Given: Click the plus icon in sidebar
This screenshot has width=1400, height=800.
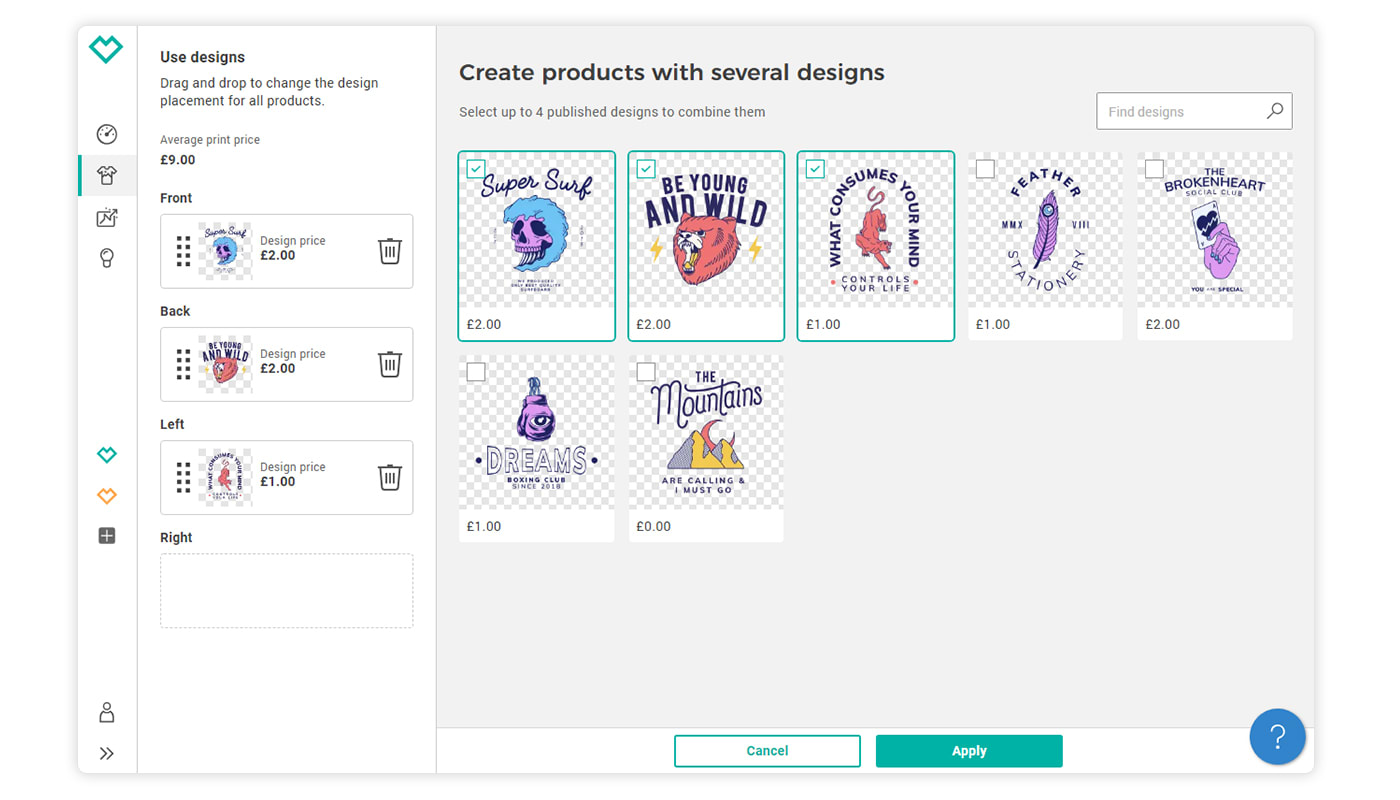Looking at the screenshot, I should pyautogui.click(x=107, y=536).
